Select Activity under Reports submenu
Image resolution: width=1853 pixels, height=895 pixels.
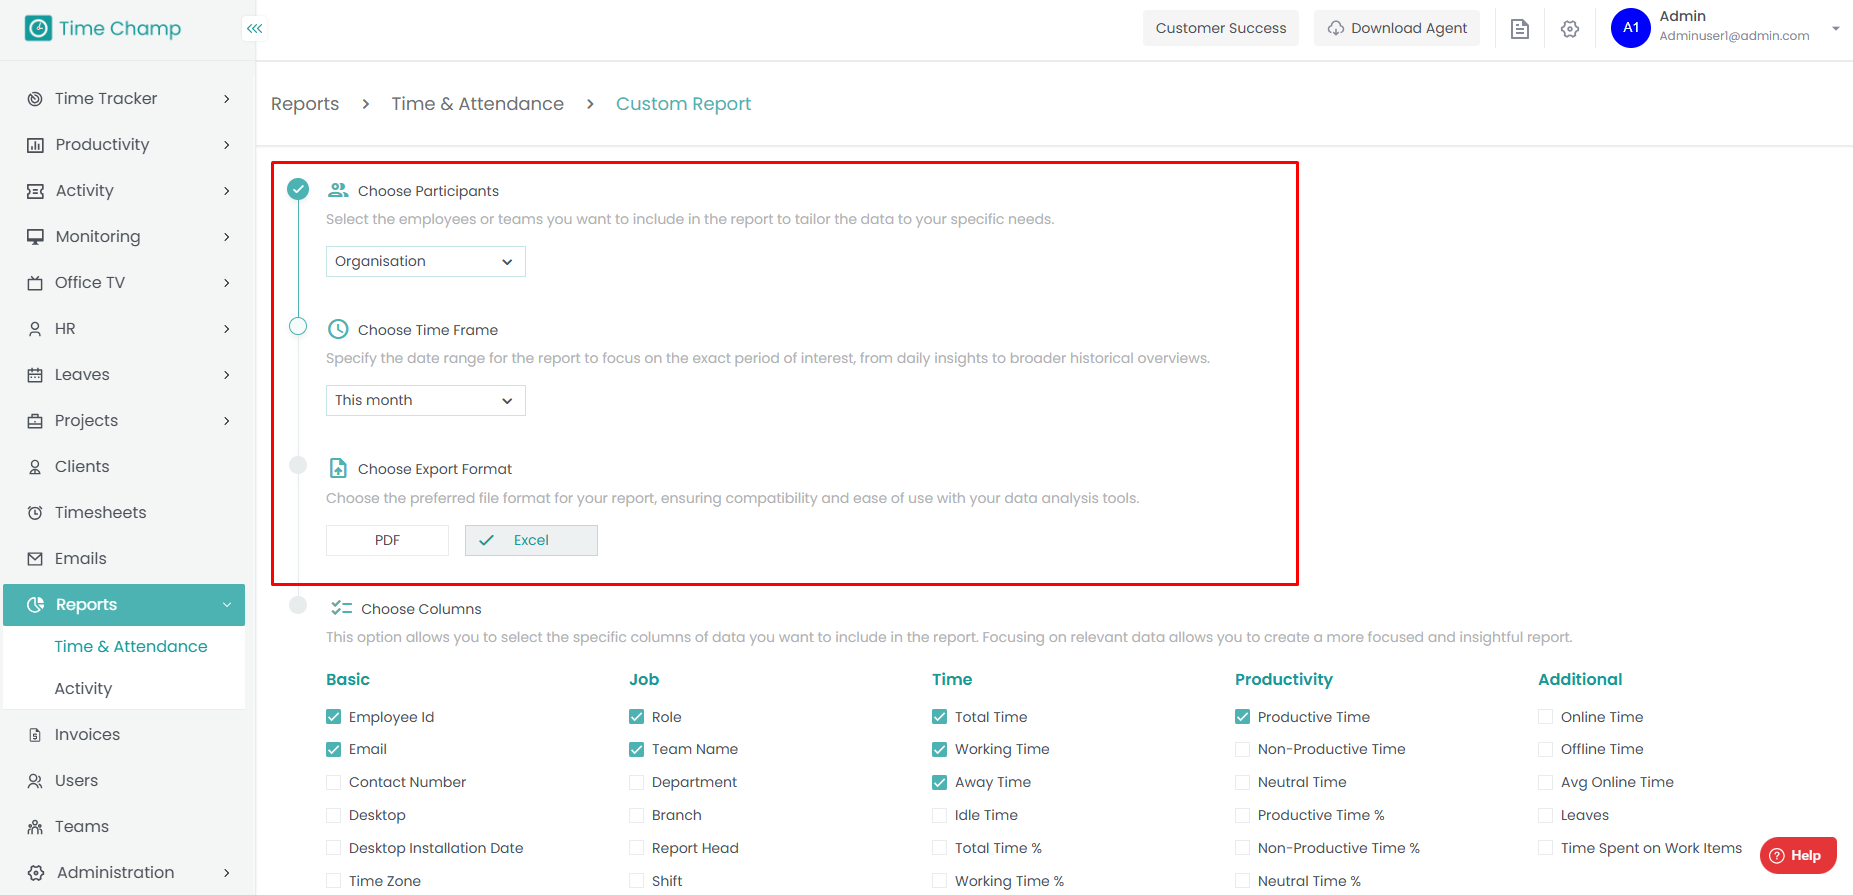pos(83,688)
